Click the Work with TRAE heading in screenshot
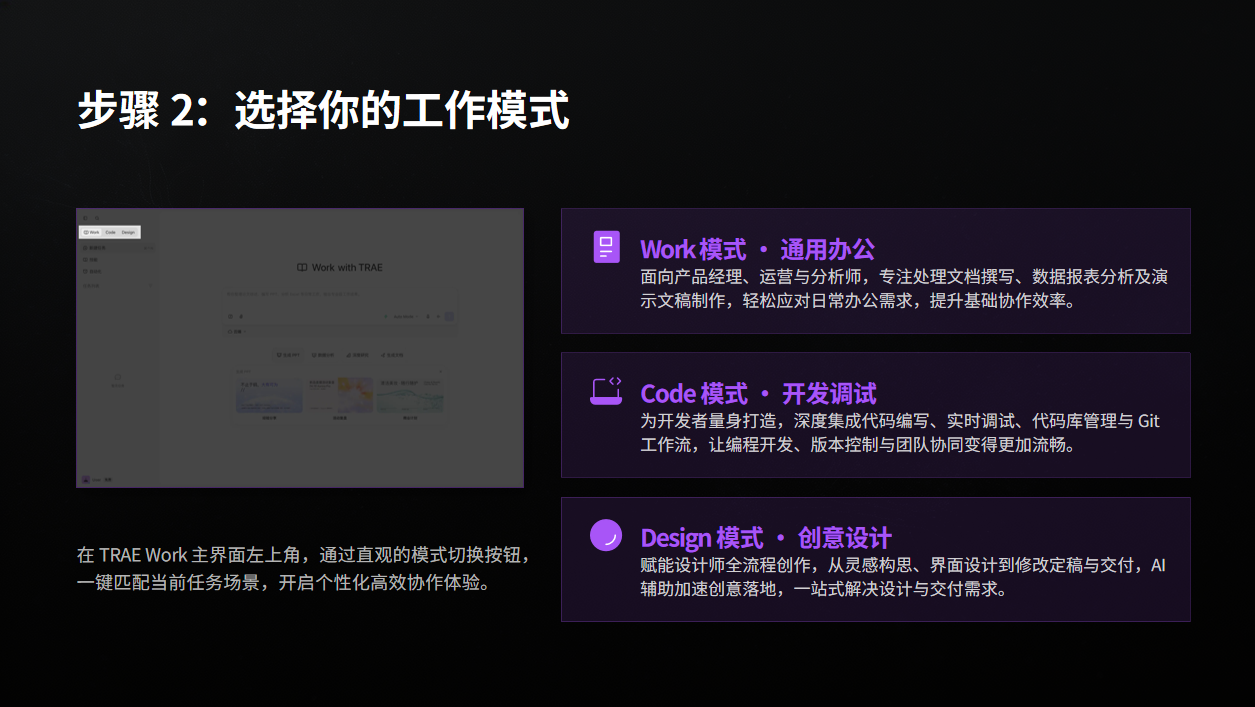 tap(347, 267)
